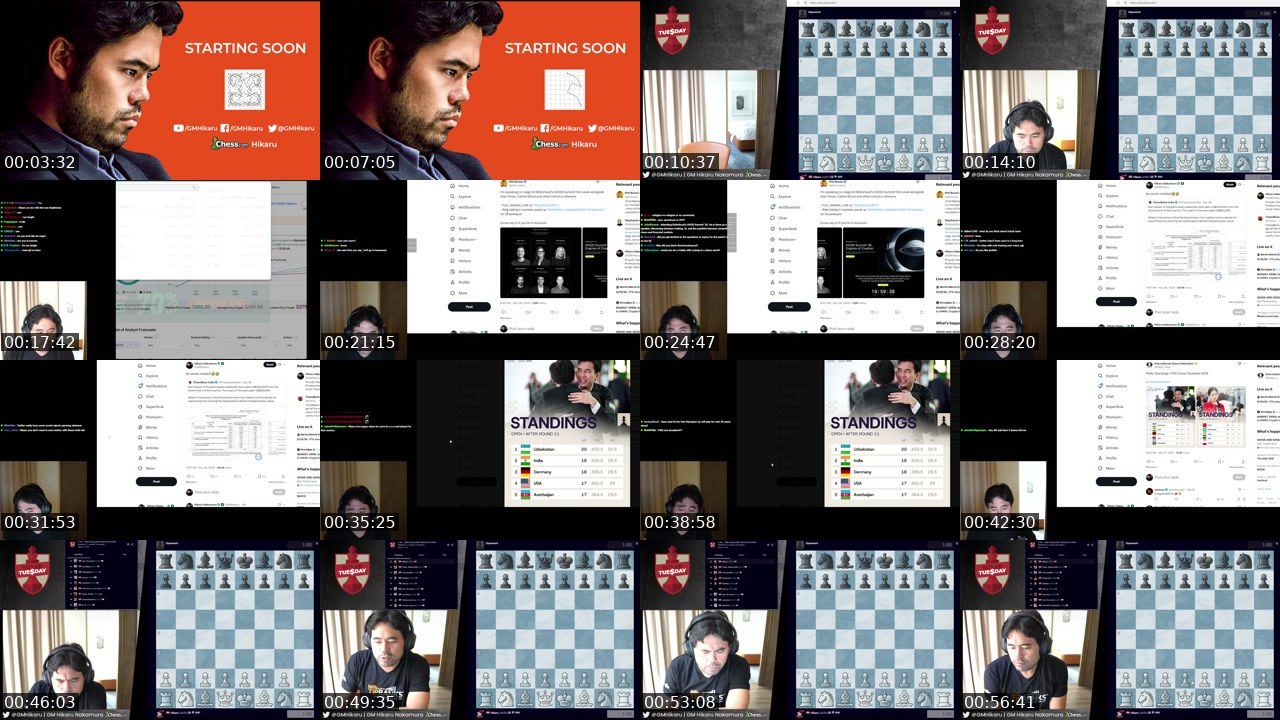Open the last frame at 00:56:41

click(1120, 630)
